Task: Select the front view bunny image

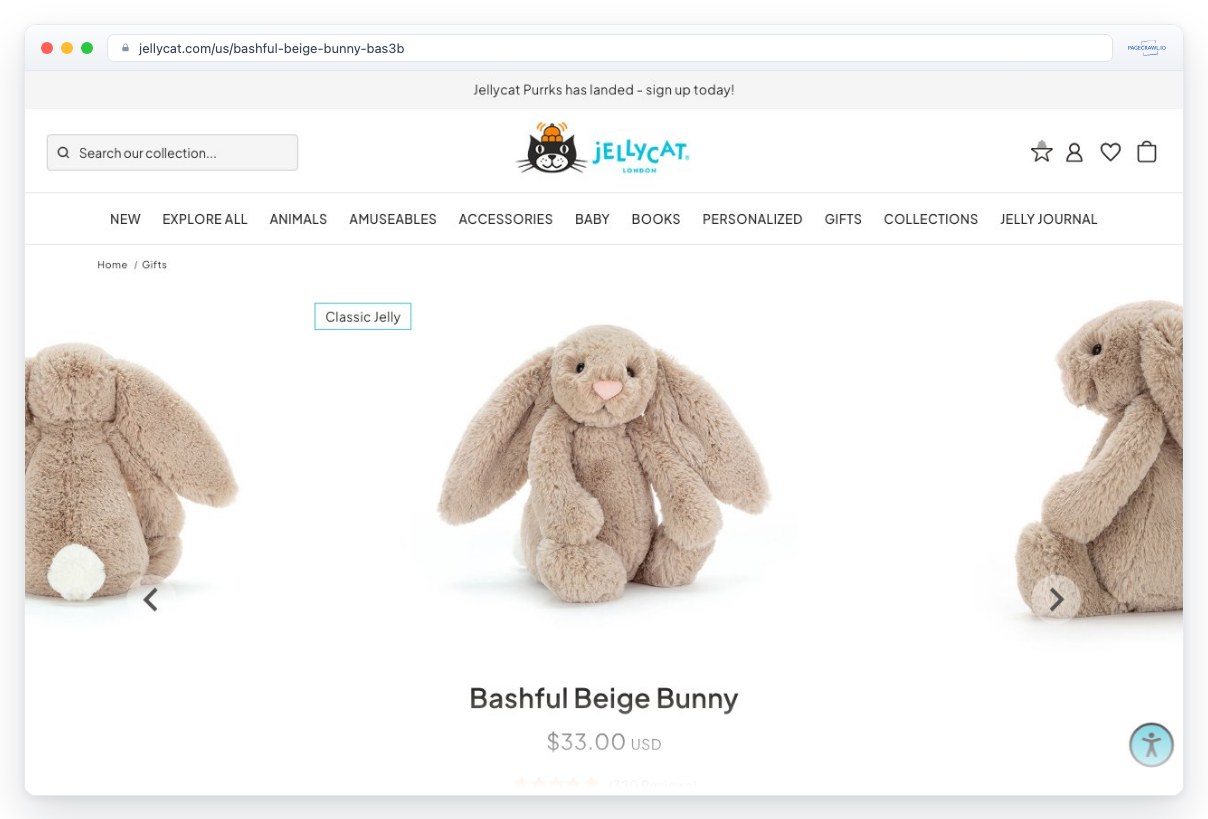Action: pos(604,465)
